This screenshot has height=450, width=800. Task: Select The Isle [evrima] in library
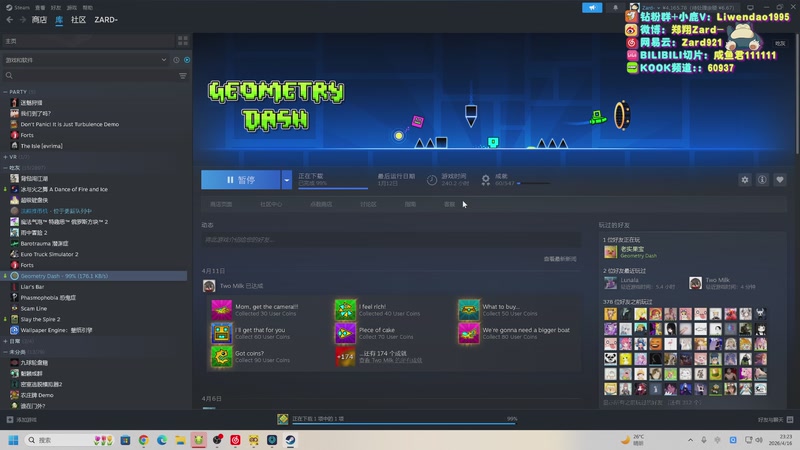click(41, 146)
